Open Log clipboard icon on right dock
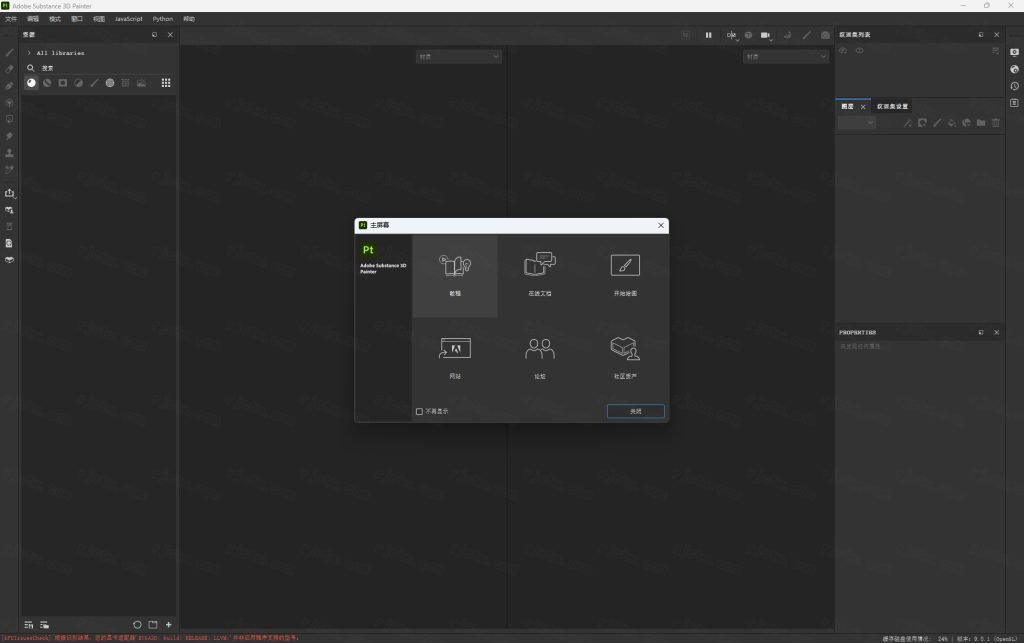Screen dimensions: 1024x643 tap(1014, 103)
